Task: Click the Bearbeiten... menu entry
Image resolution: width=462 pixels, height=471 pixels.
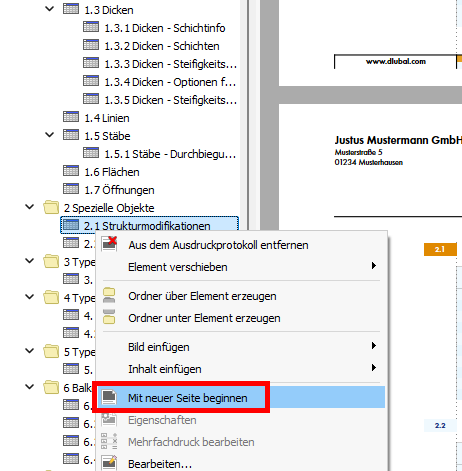Action: pos(241,464)
